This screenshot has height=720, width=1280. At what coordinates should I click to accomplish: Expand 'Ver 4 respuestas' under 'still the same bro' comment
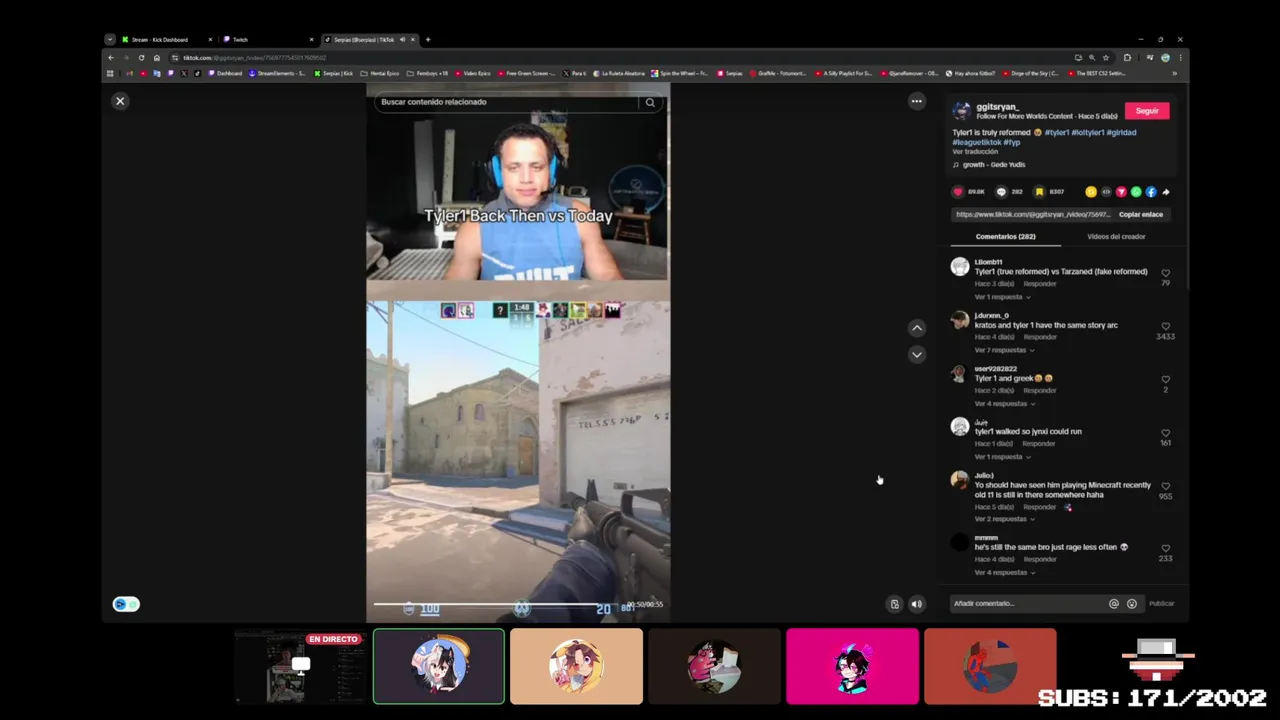coord(1004,572)
